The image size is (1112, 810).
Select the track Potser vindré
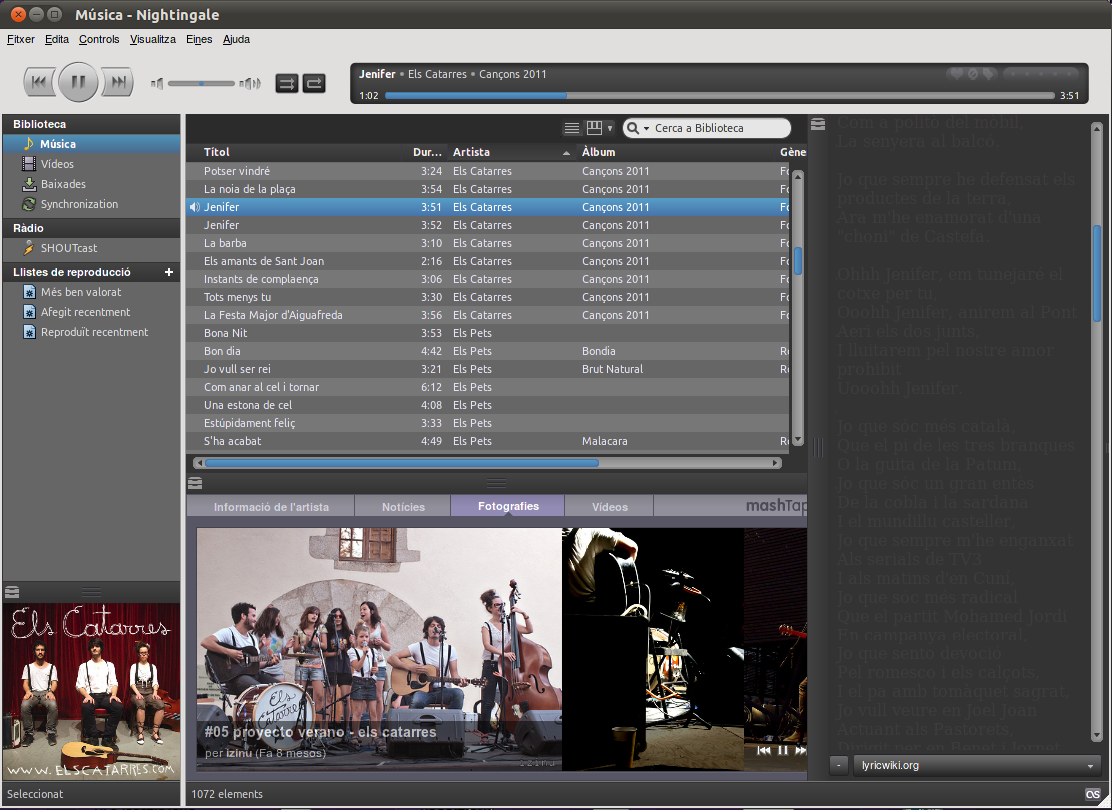488,171
